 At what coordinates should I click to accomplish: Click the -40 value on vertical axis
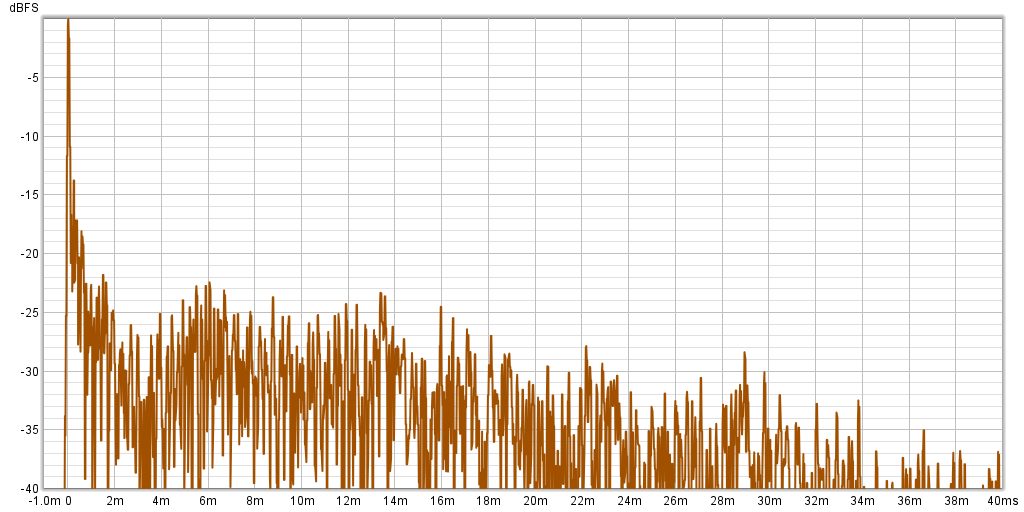pyautogui.click(x=30, y=488)
